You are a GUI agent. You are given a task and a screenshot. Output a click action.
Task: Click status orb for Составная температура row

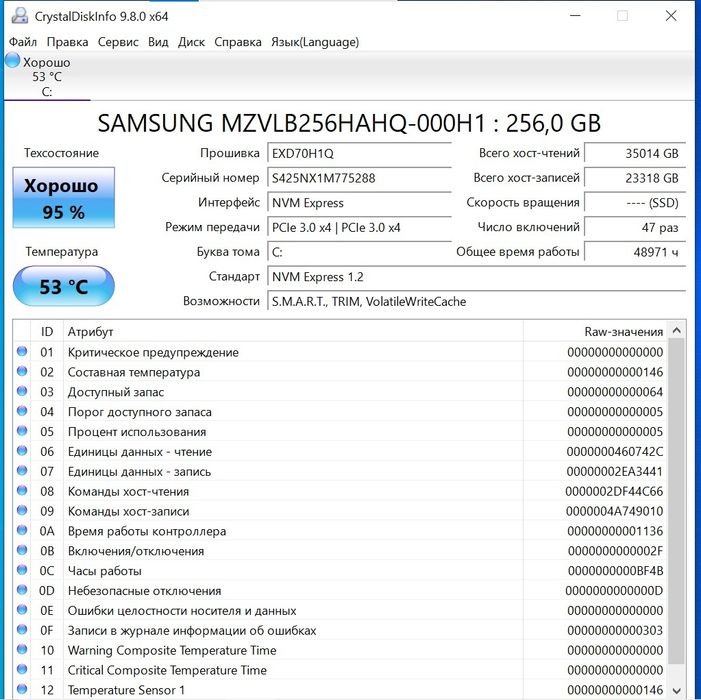(x=22, y=371)
